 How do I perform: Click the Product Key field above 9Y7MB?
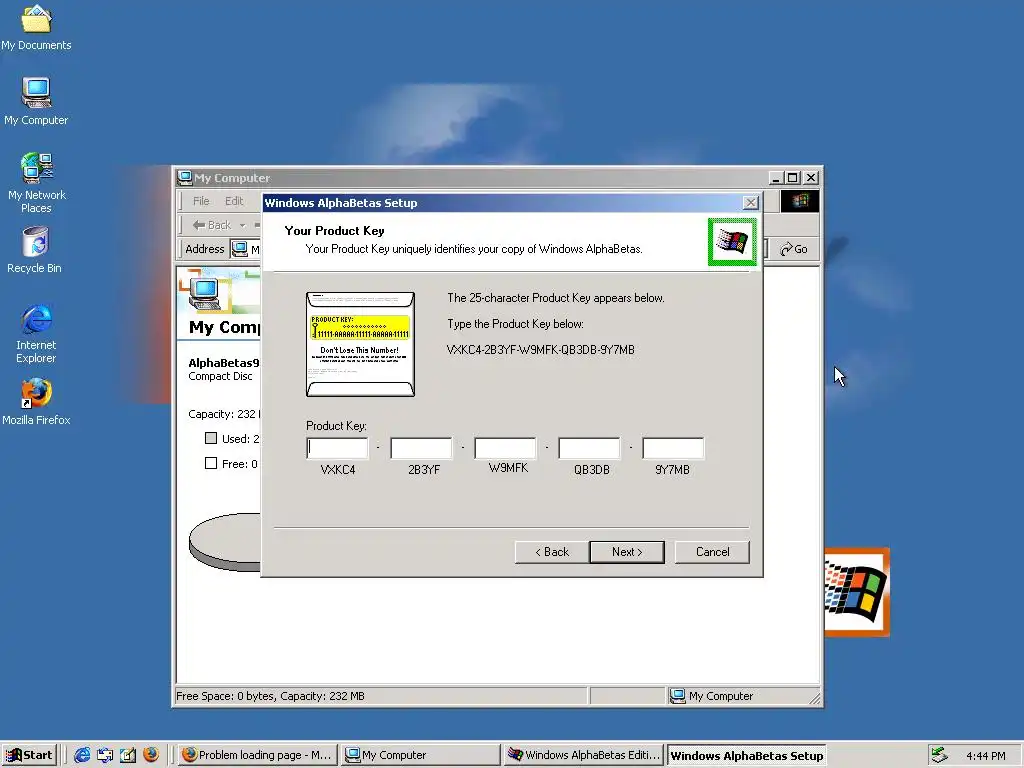[673, 448]
